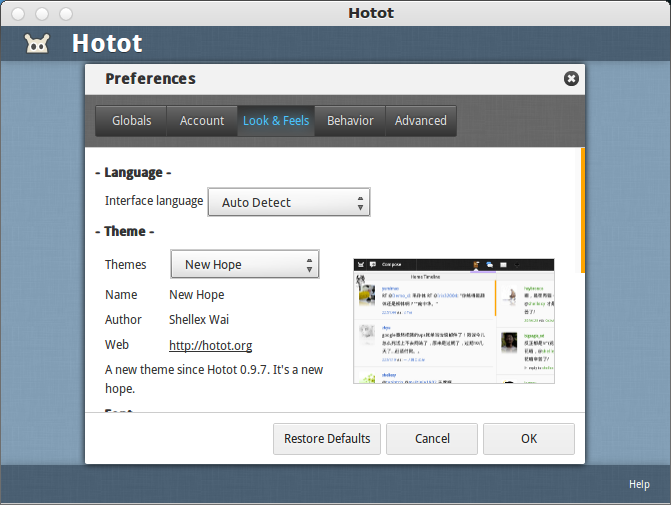Click the orange preferences scrollbar
This screenshot has height=505, width=671.
pyautogui.click(x=582, y=210)
